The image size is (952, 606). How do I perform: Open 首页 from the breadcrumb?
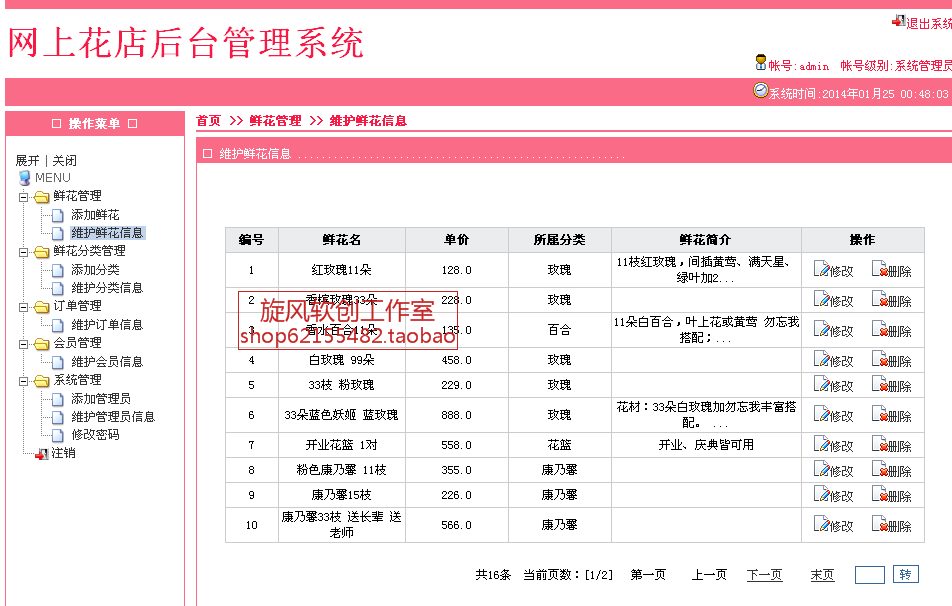pyautogui.click(x=207, y=120)
